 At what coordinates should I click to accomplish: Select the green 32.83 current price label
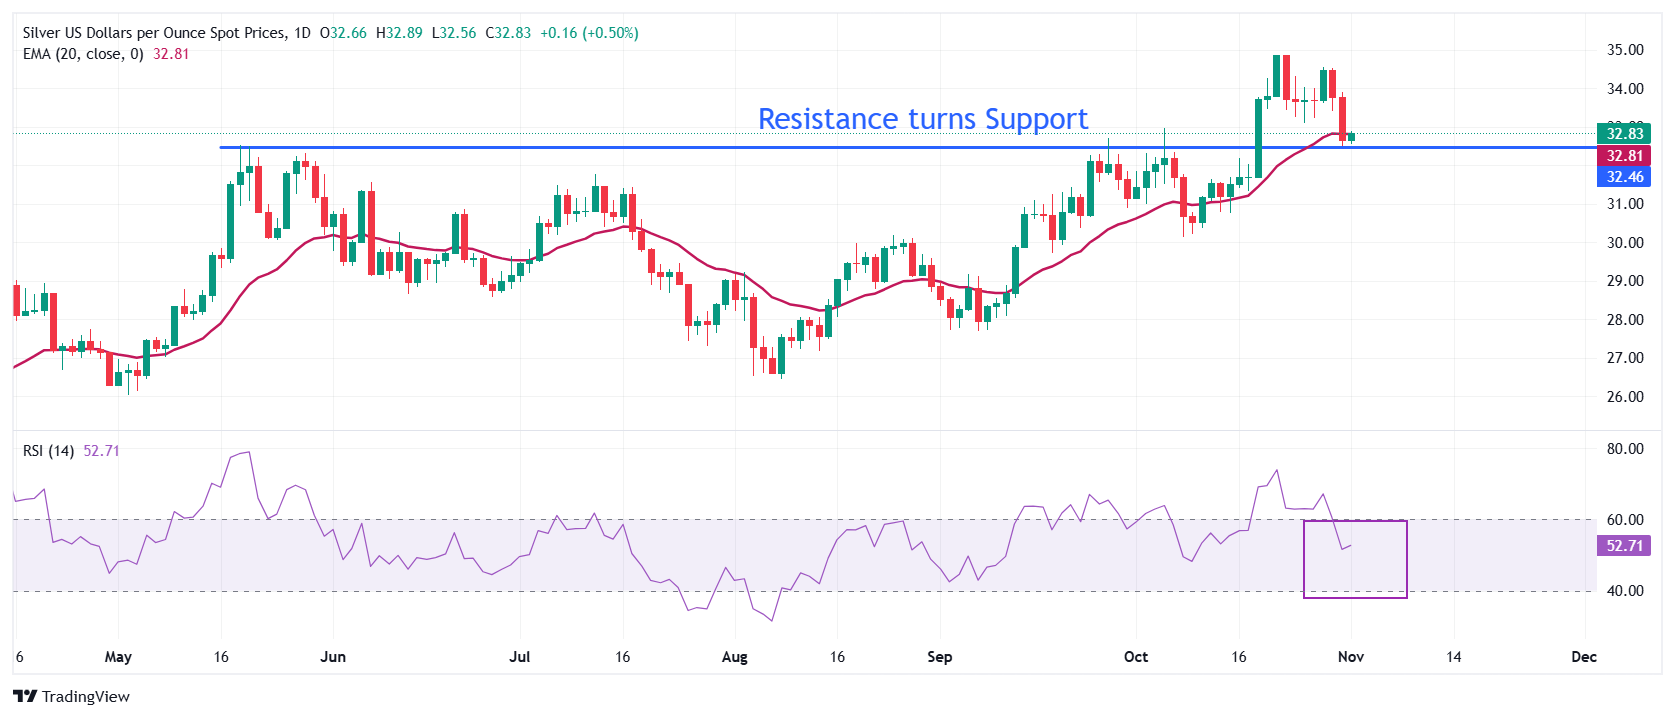click(x=1625, y=133)
